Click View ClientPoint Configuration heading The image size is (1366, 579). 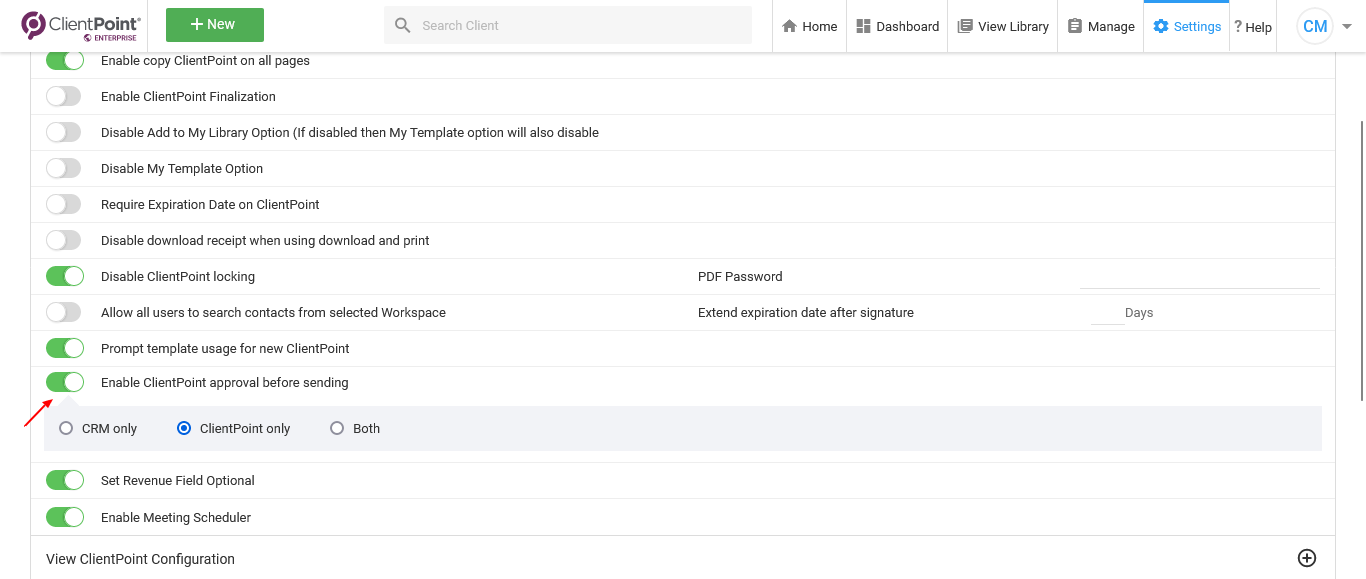(141, 559)
